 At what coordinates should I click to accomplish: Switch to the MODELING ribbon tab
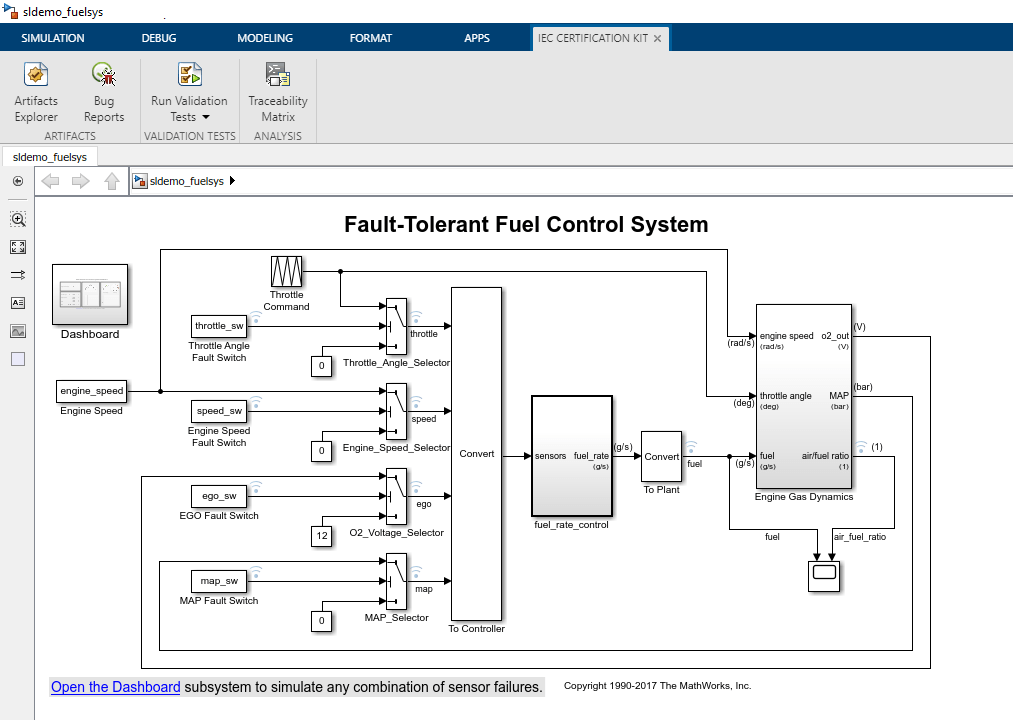coord(264,38)
